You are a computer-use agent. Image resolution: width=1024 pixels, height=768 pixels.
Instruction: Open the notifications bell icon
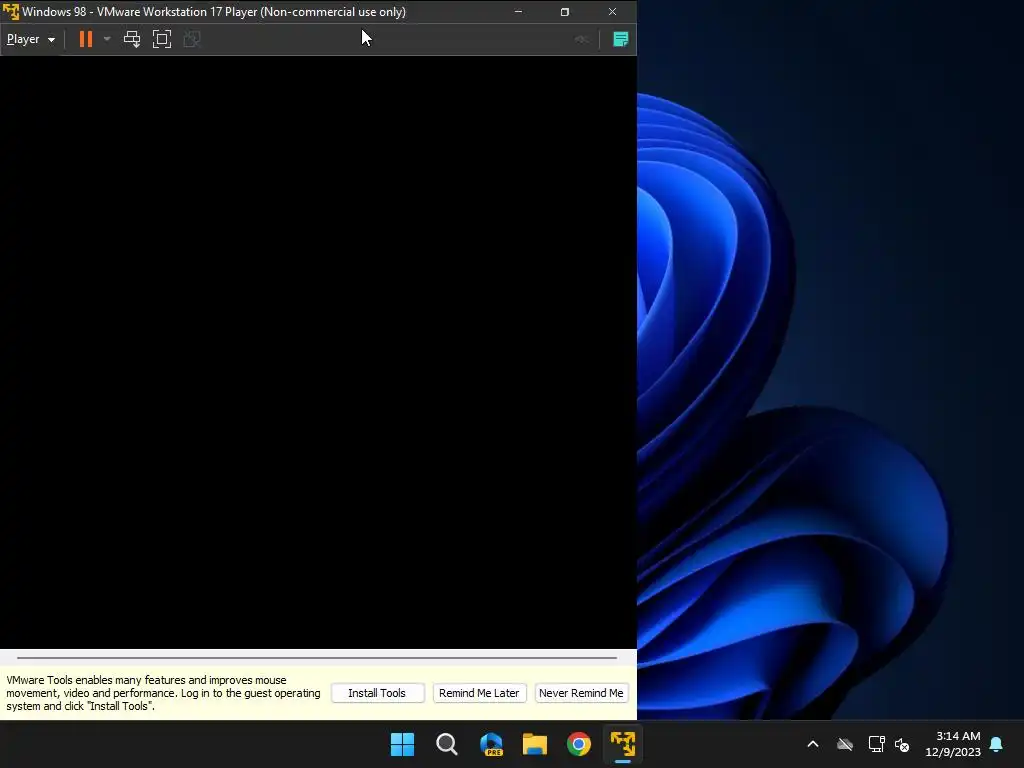click(997, 744)
